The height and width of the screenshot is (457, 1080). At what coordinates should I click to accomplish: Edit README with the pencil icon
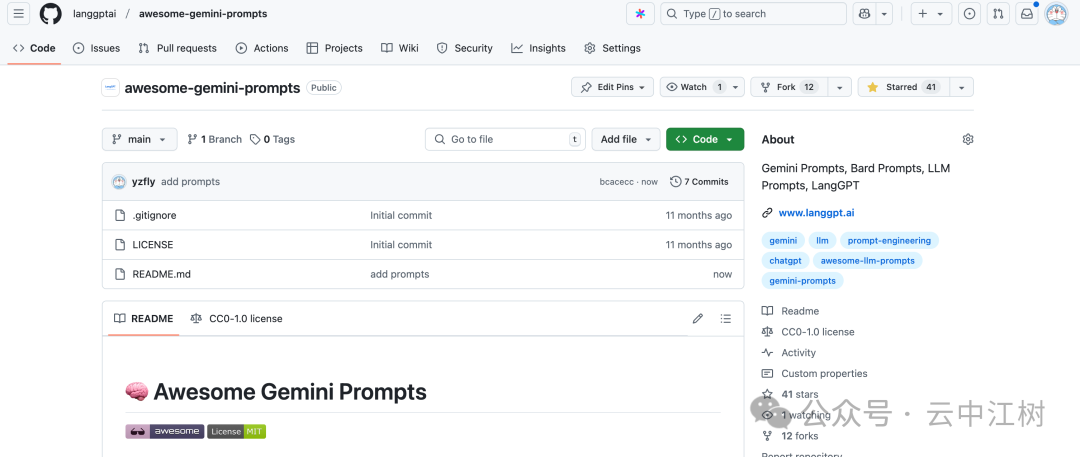[698, 319]
